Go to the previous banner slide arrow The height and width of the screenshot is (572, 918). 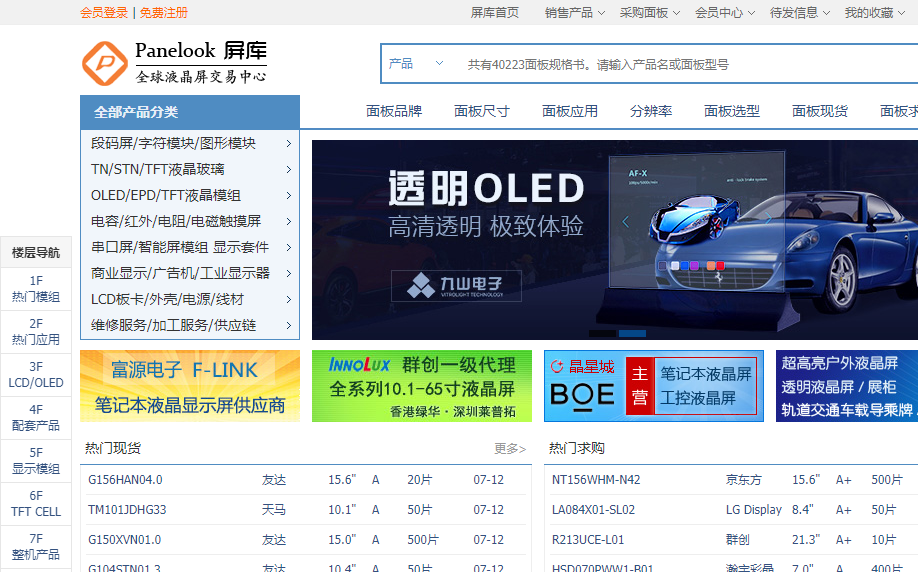tap(625, 222)
